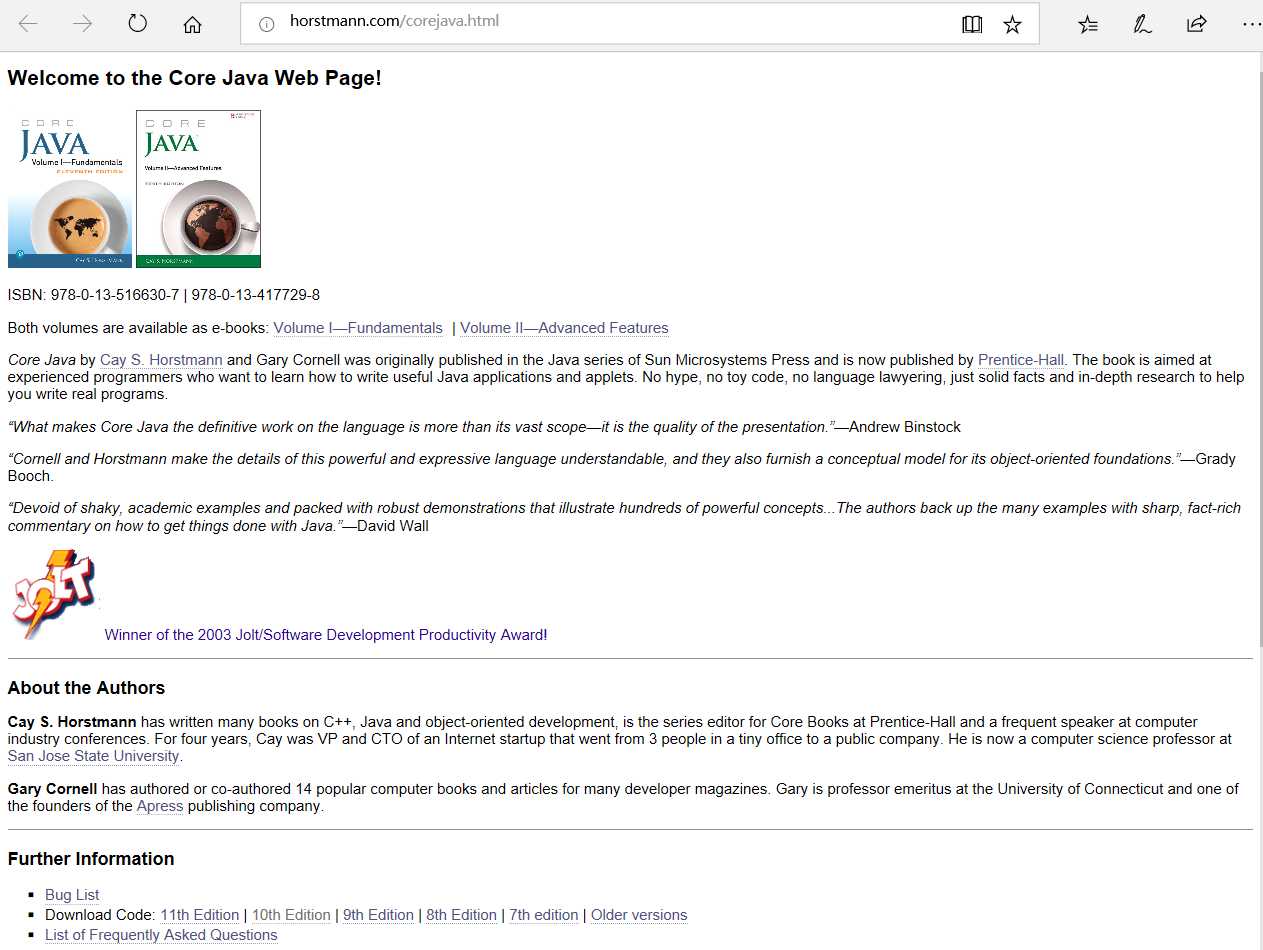Image resolution: width=1263 pixels, height=950 pixels.
Task: Visit Cay S. Horstmann author link
Action: coord(161,360)
